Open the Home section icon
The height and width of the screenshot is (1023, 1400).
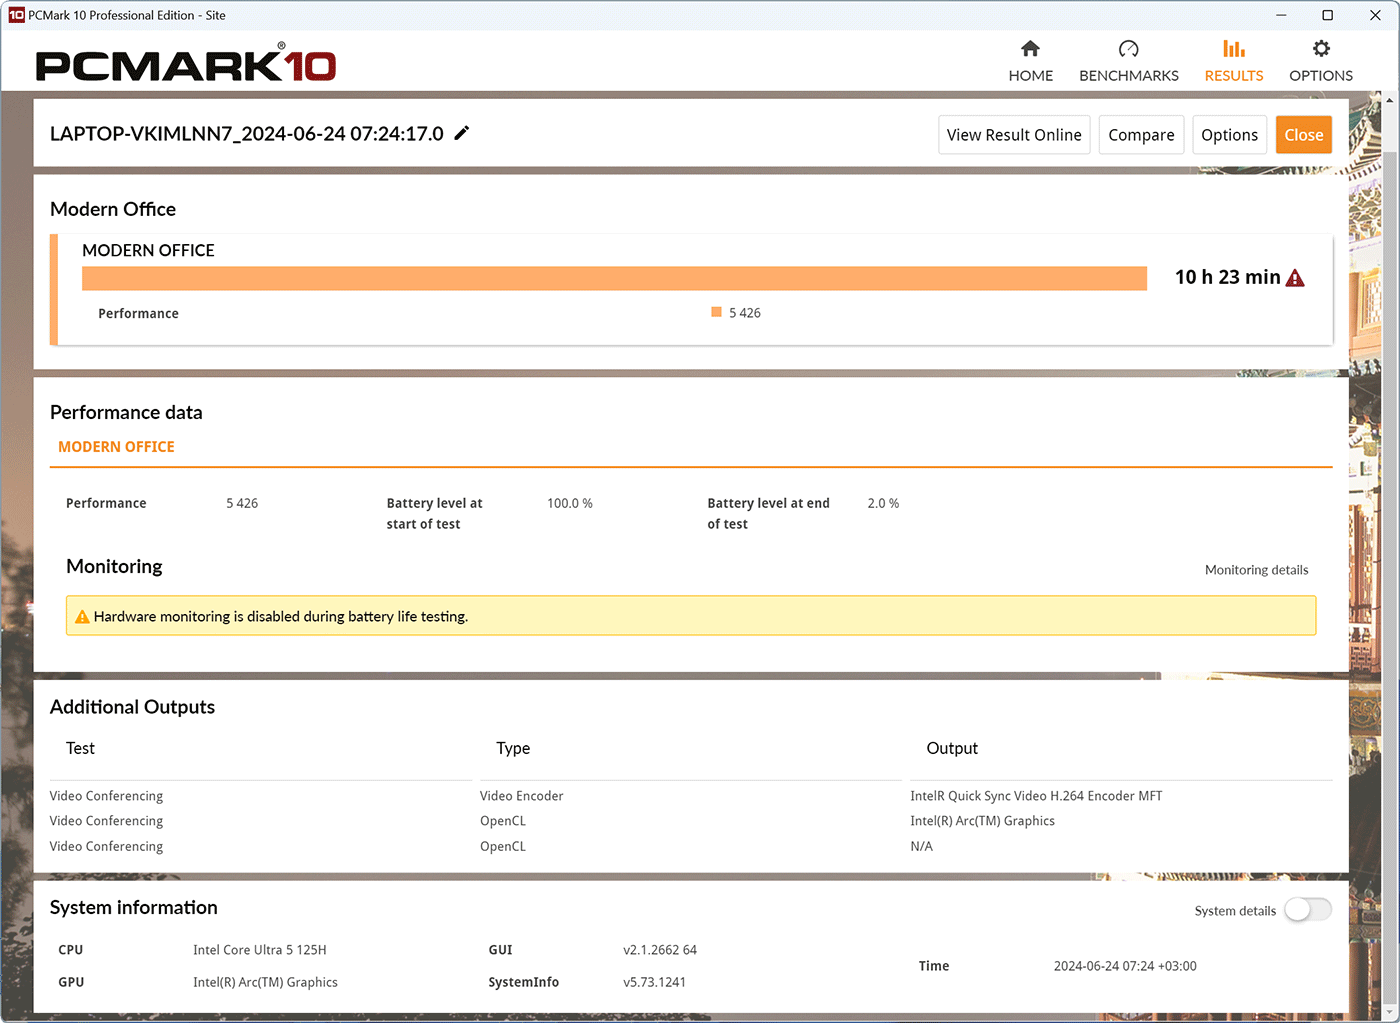[x=1030, y=49]
